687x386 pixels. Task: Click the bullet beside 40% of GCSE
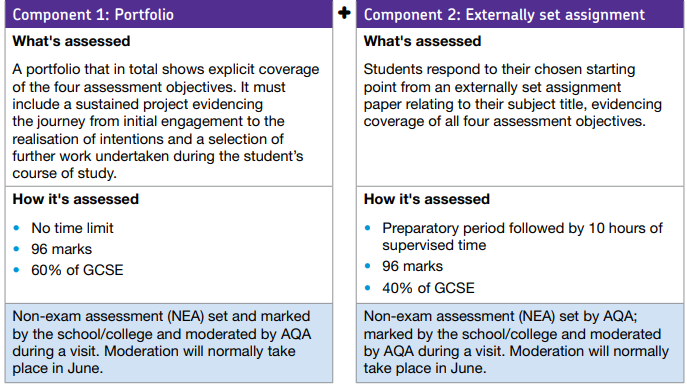[x=368, y=288]
